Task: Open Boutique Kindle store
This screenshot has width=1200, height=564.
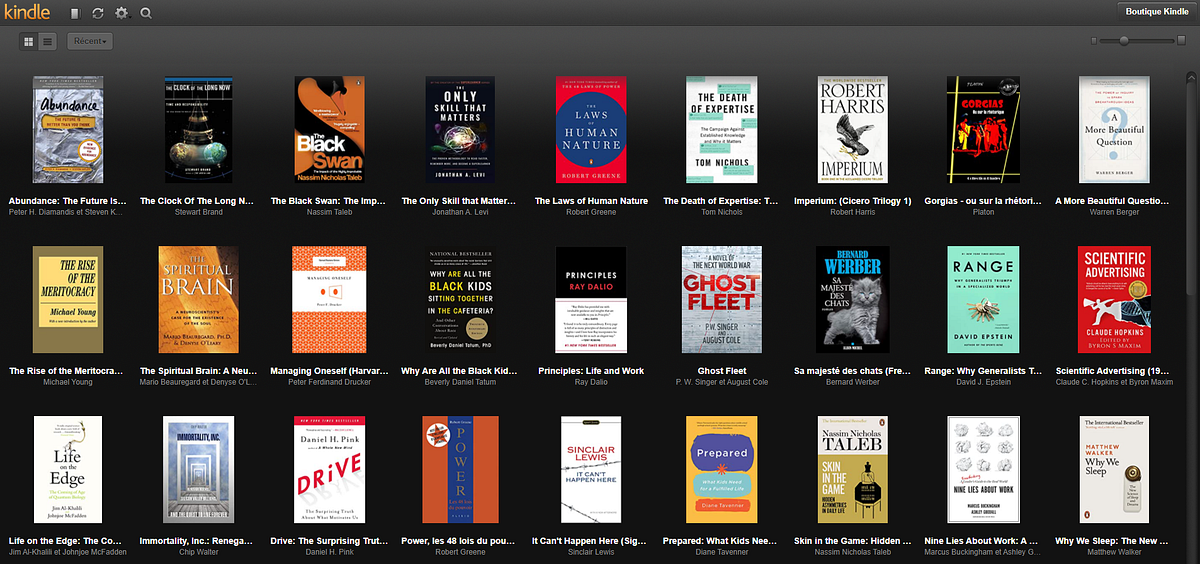Action: (1156, 11)
